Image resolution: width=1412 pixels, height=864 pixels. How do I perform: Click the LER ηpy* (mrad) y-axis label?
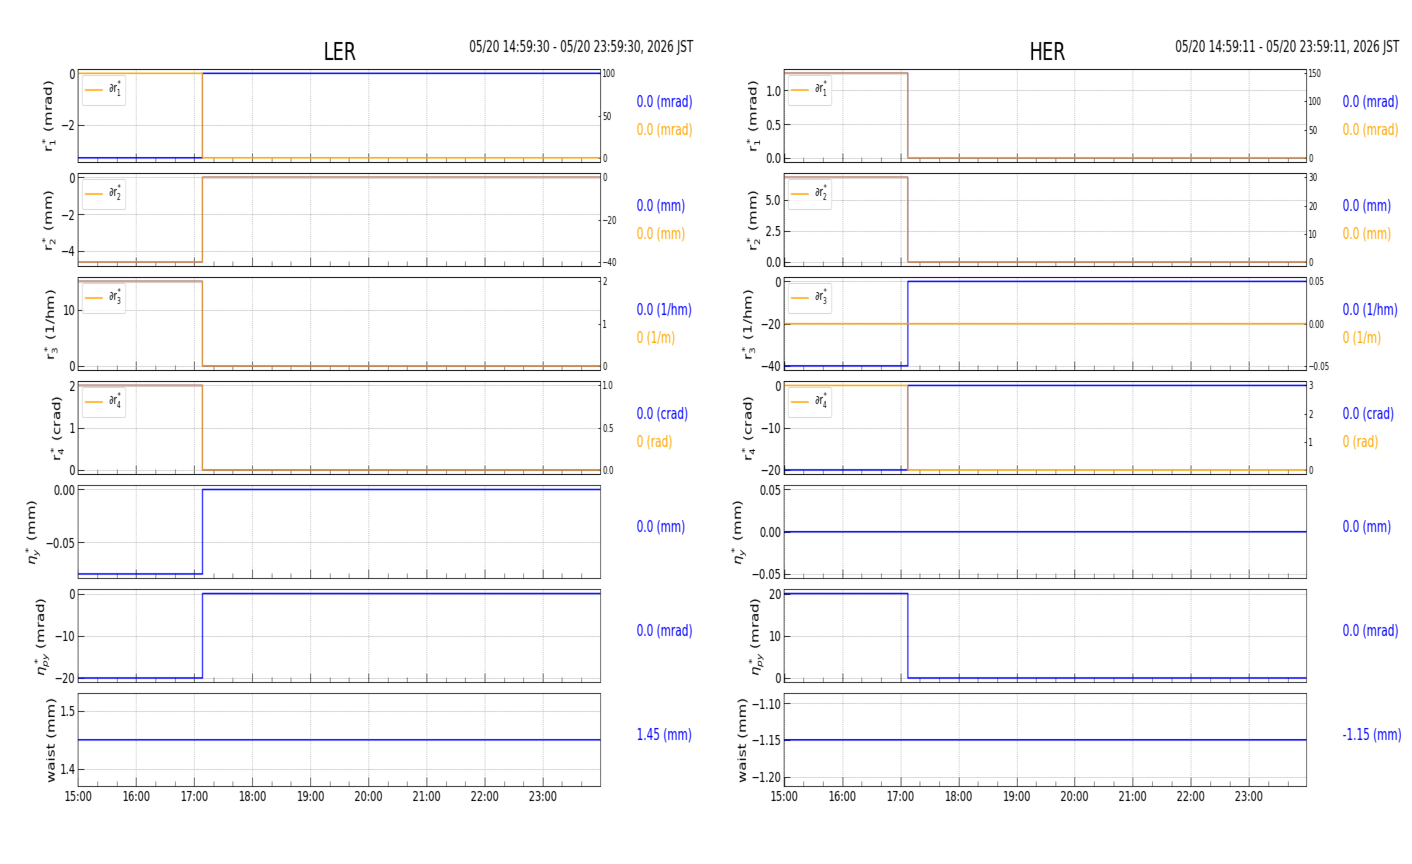42,636
